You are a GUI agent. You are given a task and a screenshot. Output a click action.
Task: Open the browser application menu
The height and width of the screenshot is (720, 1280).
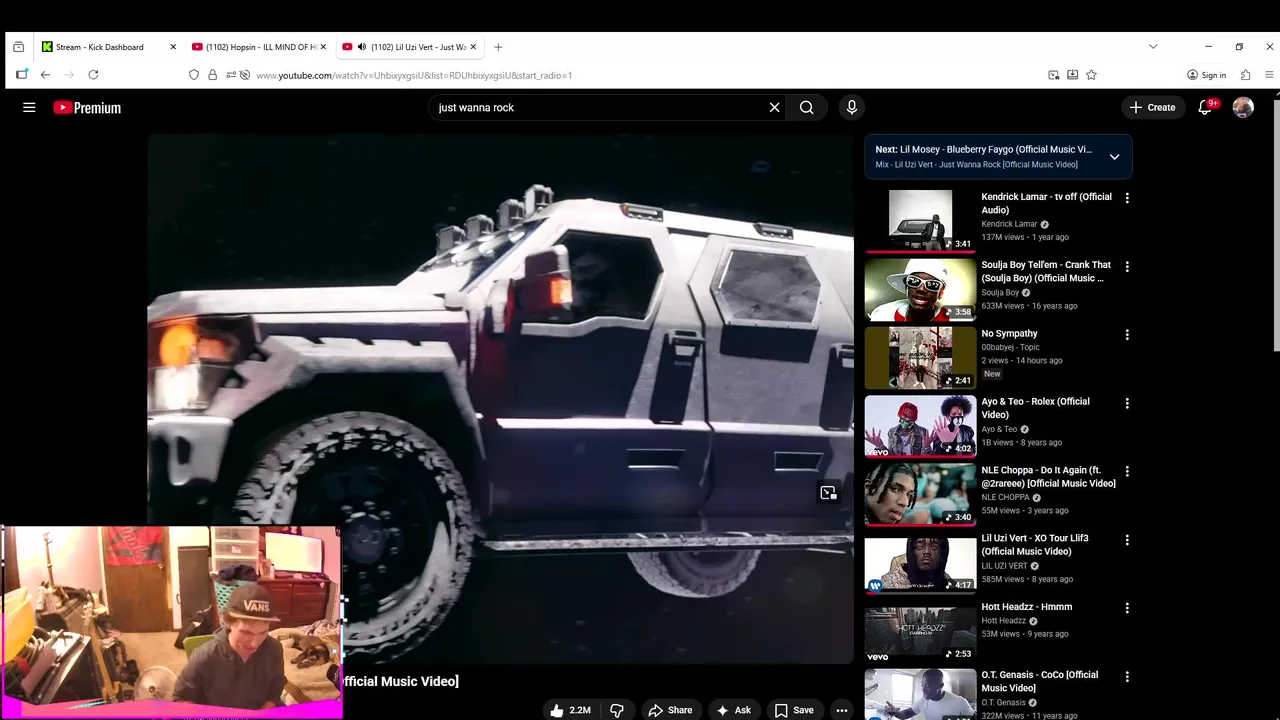pos(1269,75)
